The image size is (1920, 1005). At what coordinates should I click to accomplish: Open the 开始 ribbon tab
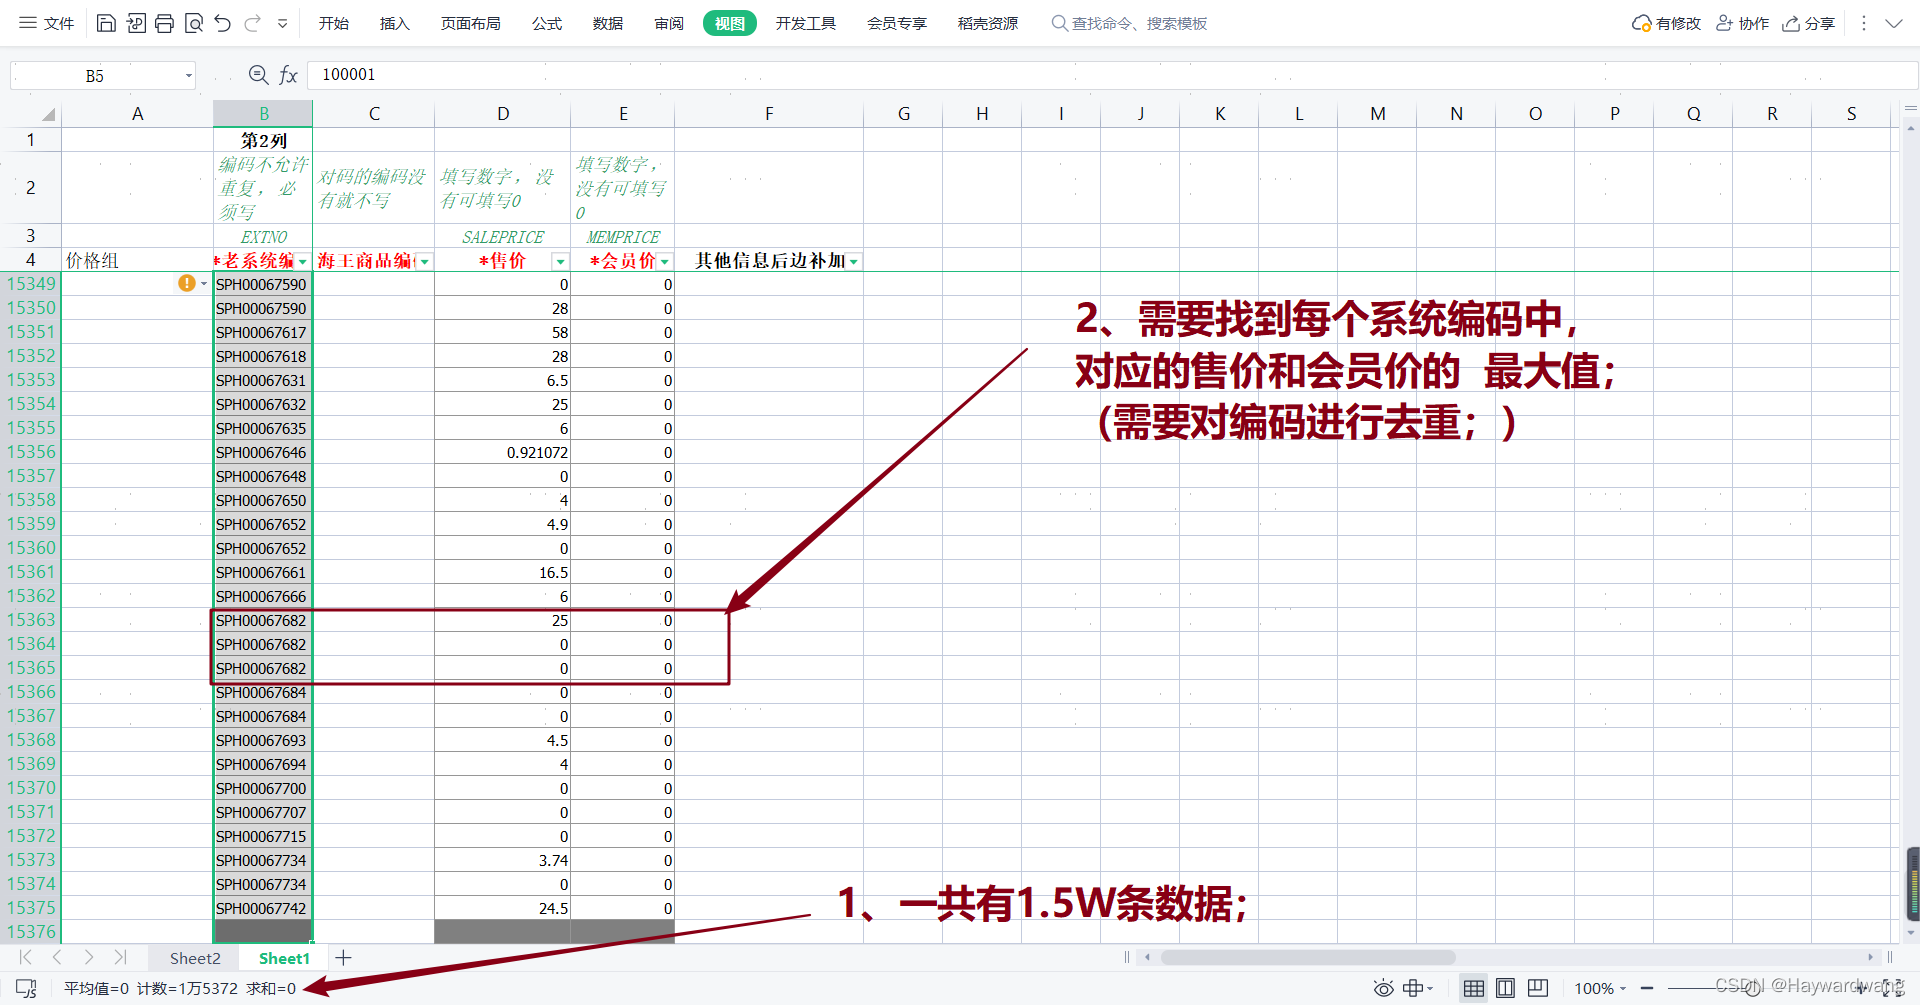[334, 23]
